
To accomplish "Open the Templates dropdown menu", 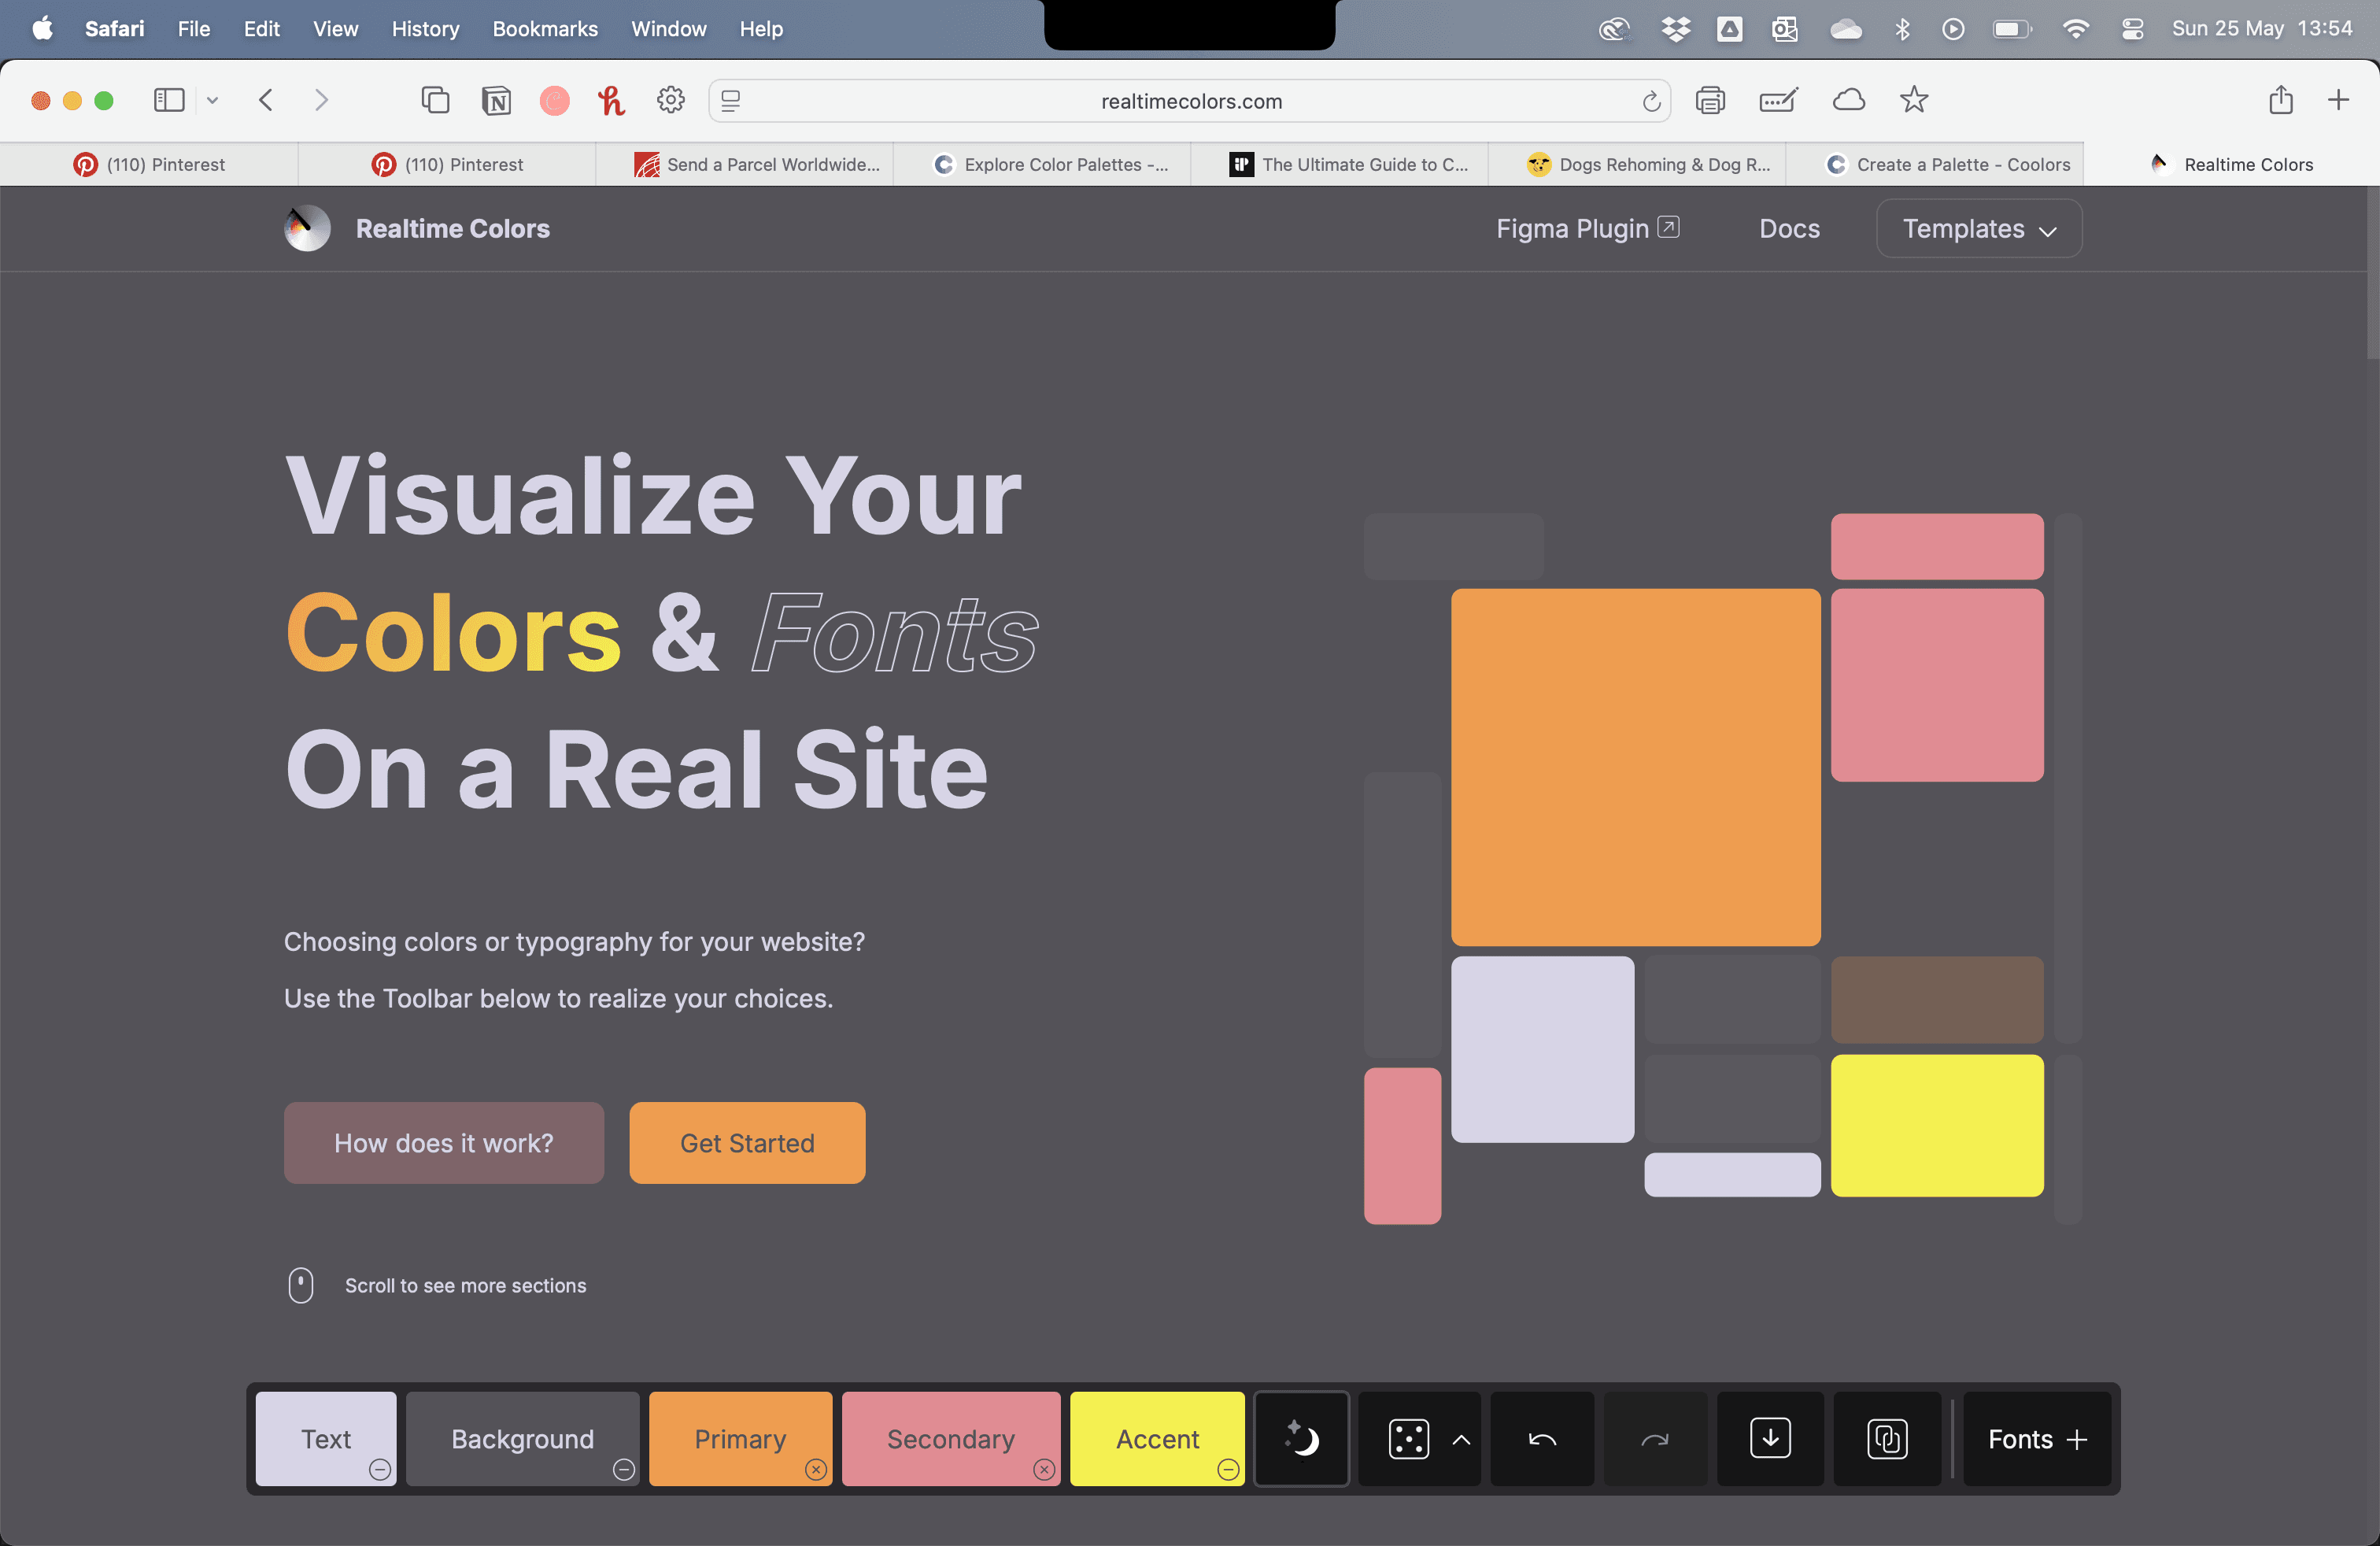I will click(1979, 228).
